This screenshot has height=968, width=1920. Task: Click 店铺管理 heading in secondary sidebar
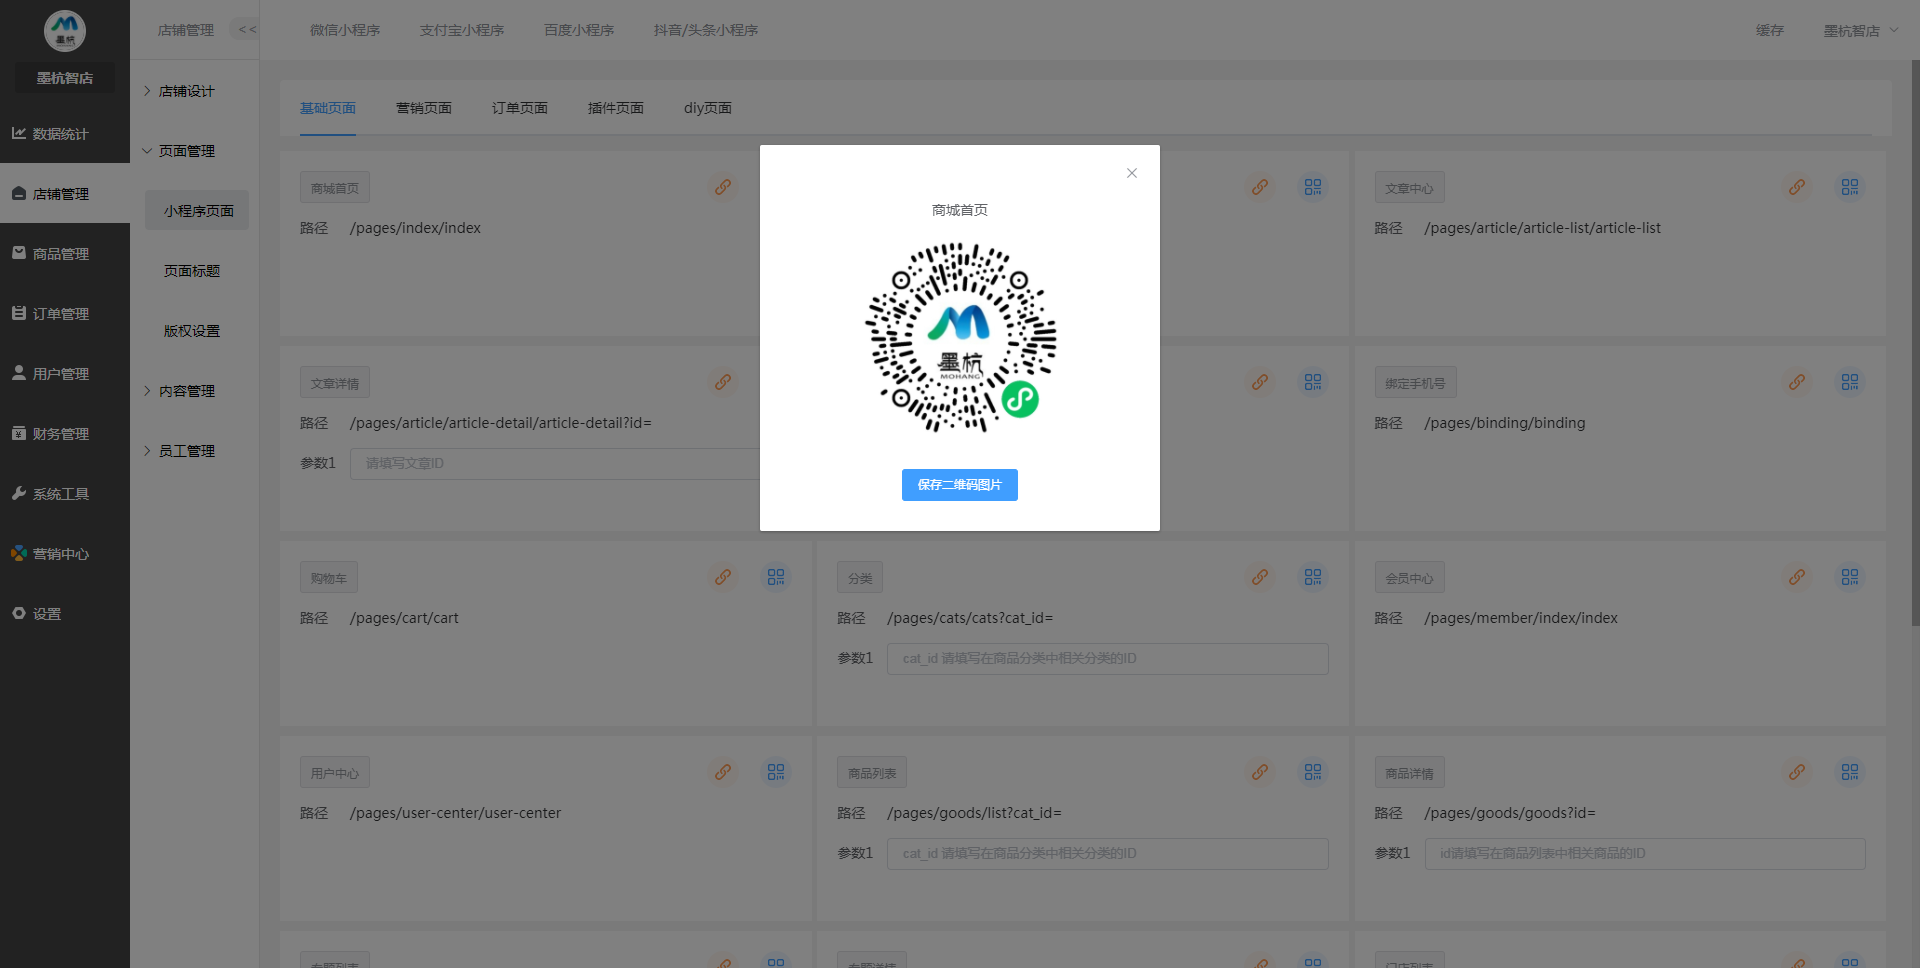[x=186, y=30]
